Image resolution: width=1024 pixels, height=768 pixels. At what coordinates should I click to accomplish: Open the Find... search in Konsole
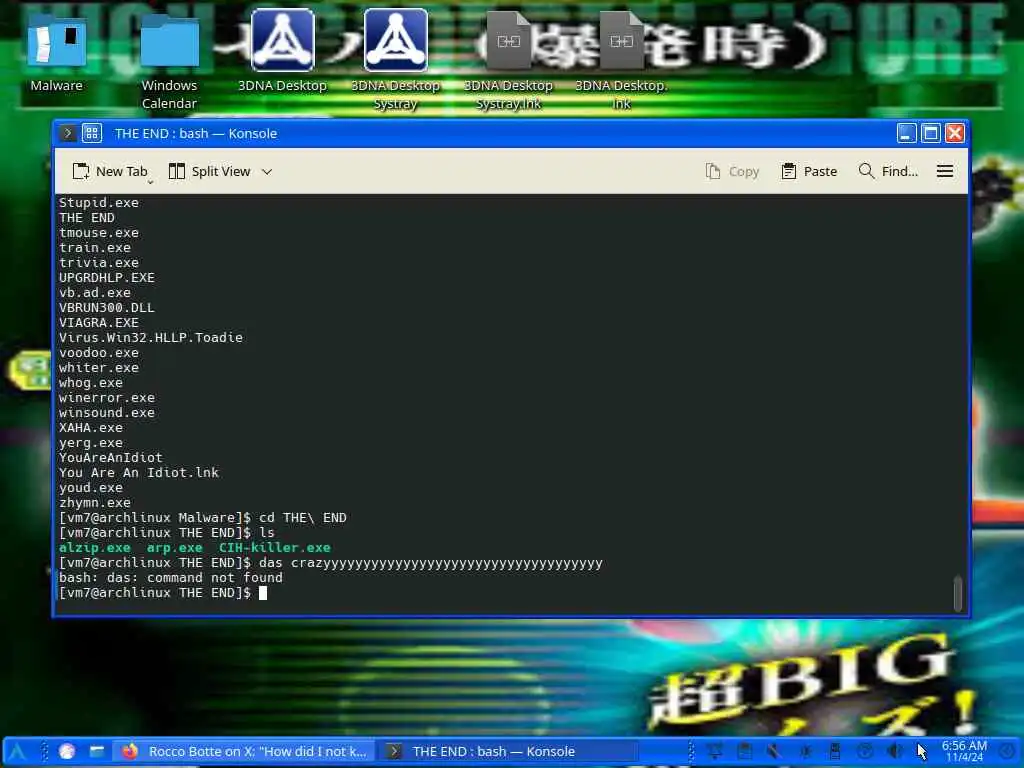tap(888, 171)
